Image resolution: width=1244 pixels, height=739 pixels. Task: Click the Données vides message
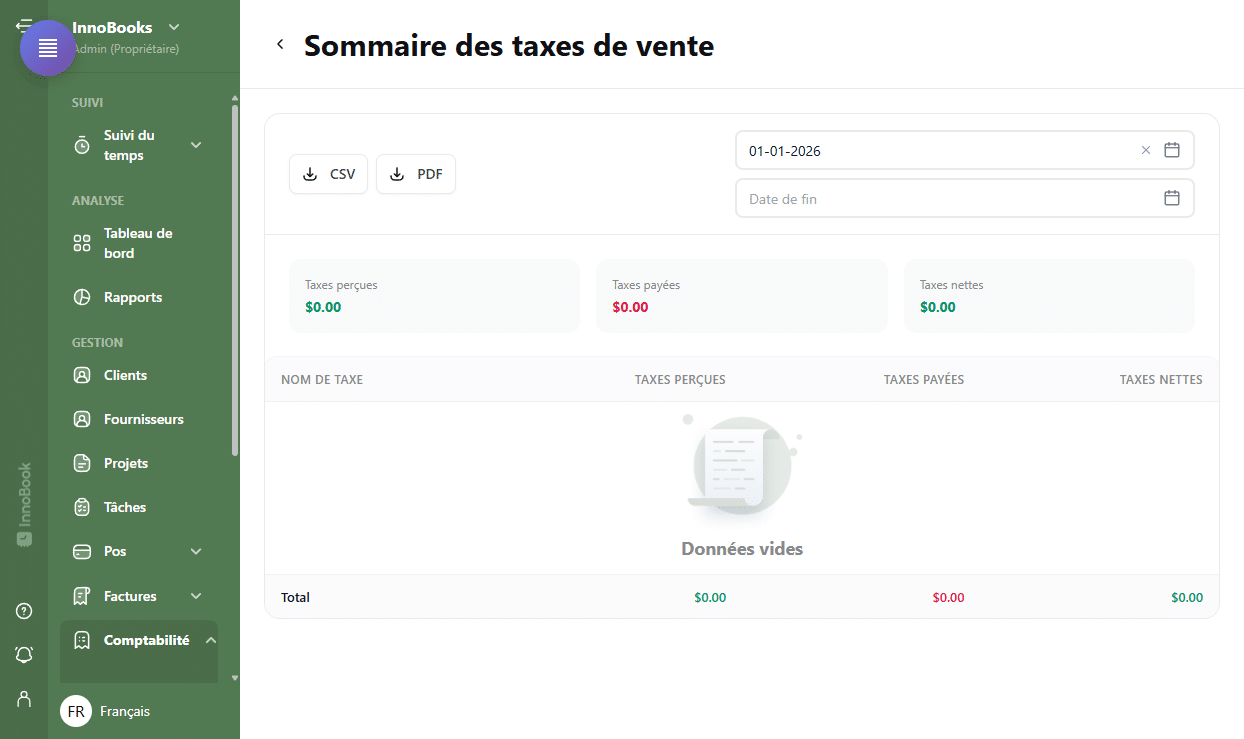[742, 549]
